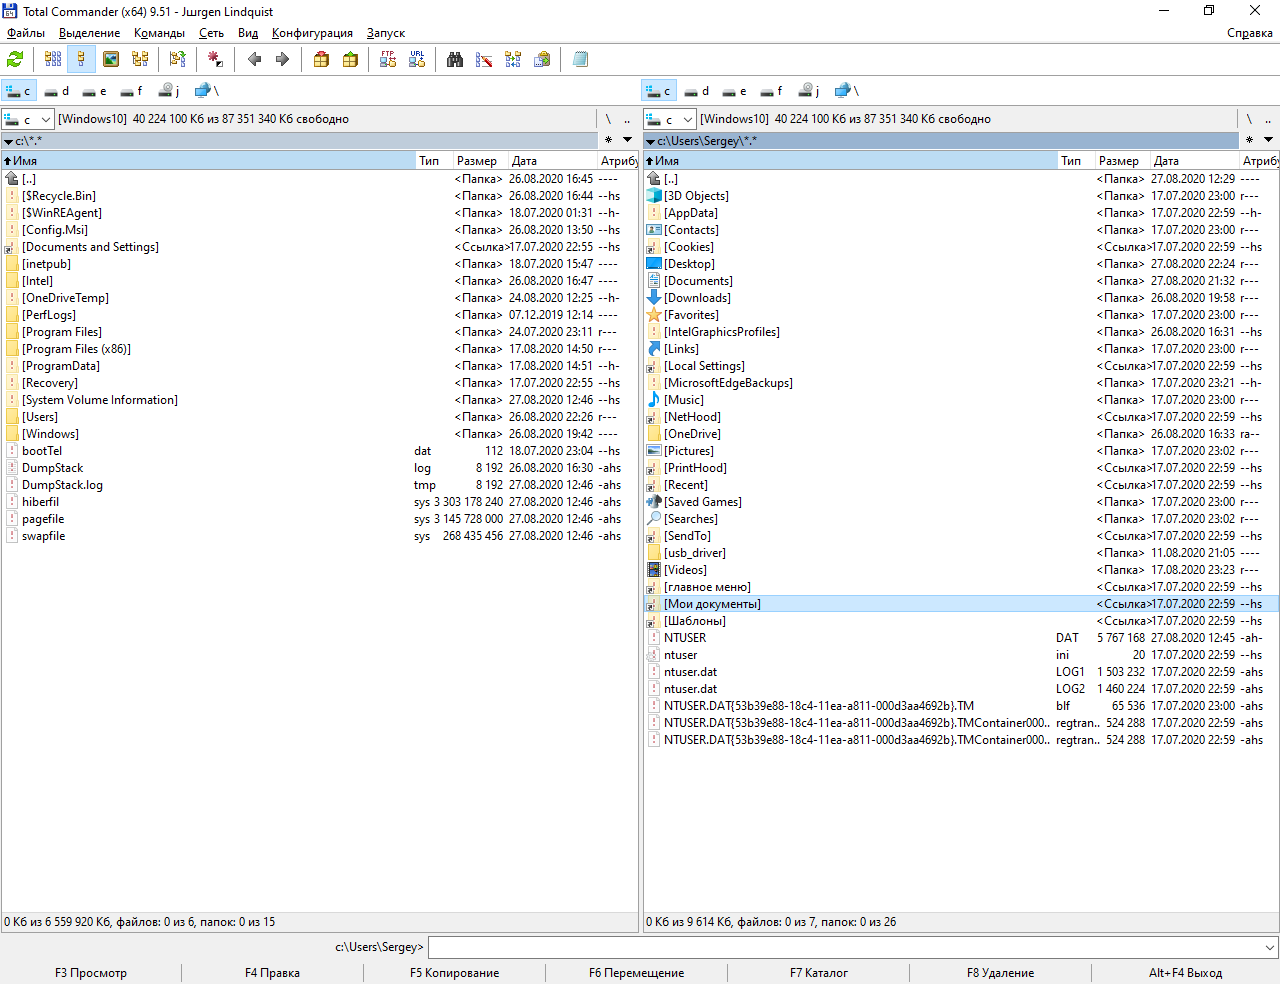Select the [Program Files (x86)] folder row
The height and width of the screenshot is (984, 1280).
click(319, 349)
